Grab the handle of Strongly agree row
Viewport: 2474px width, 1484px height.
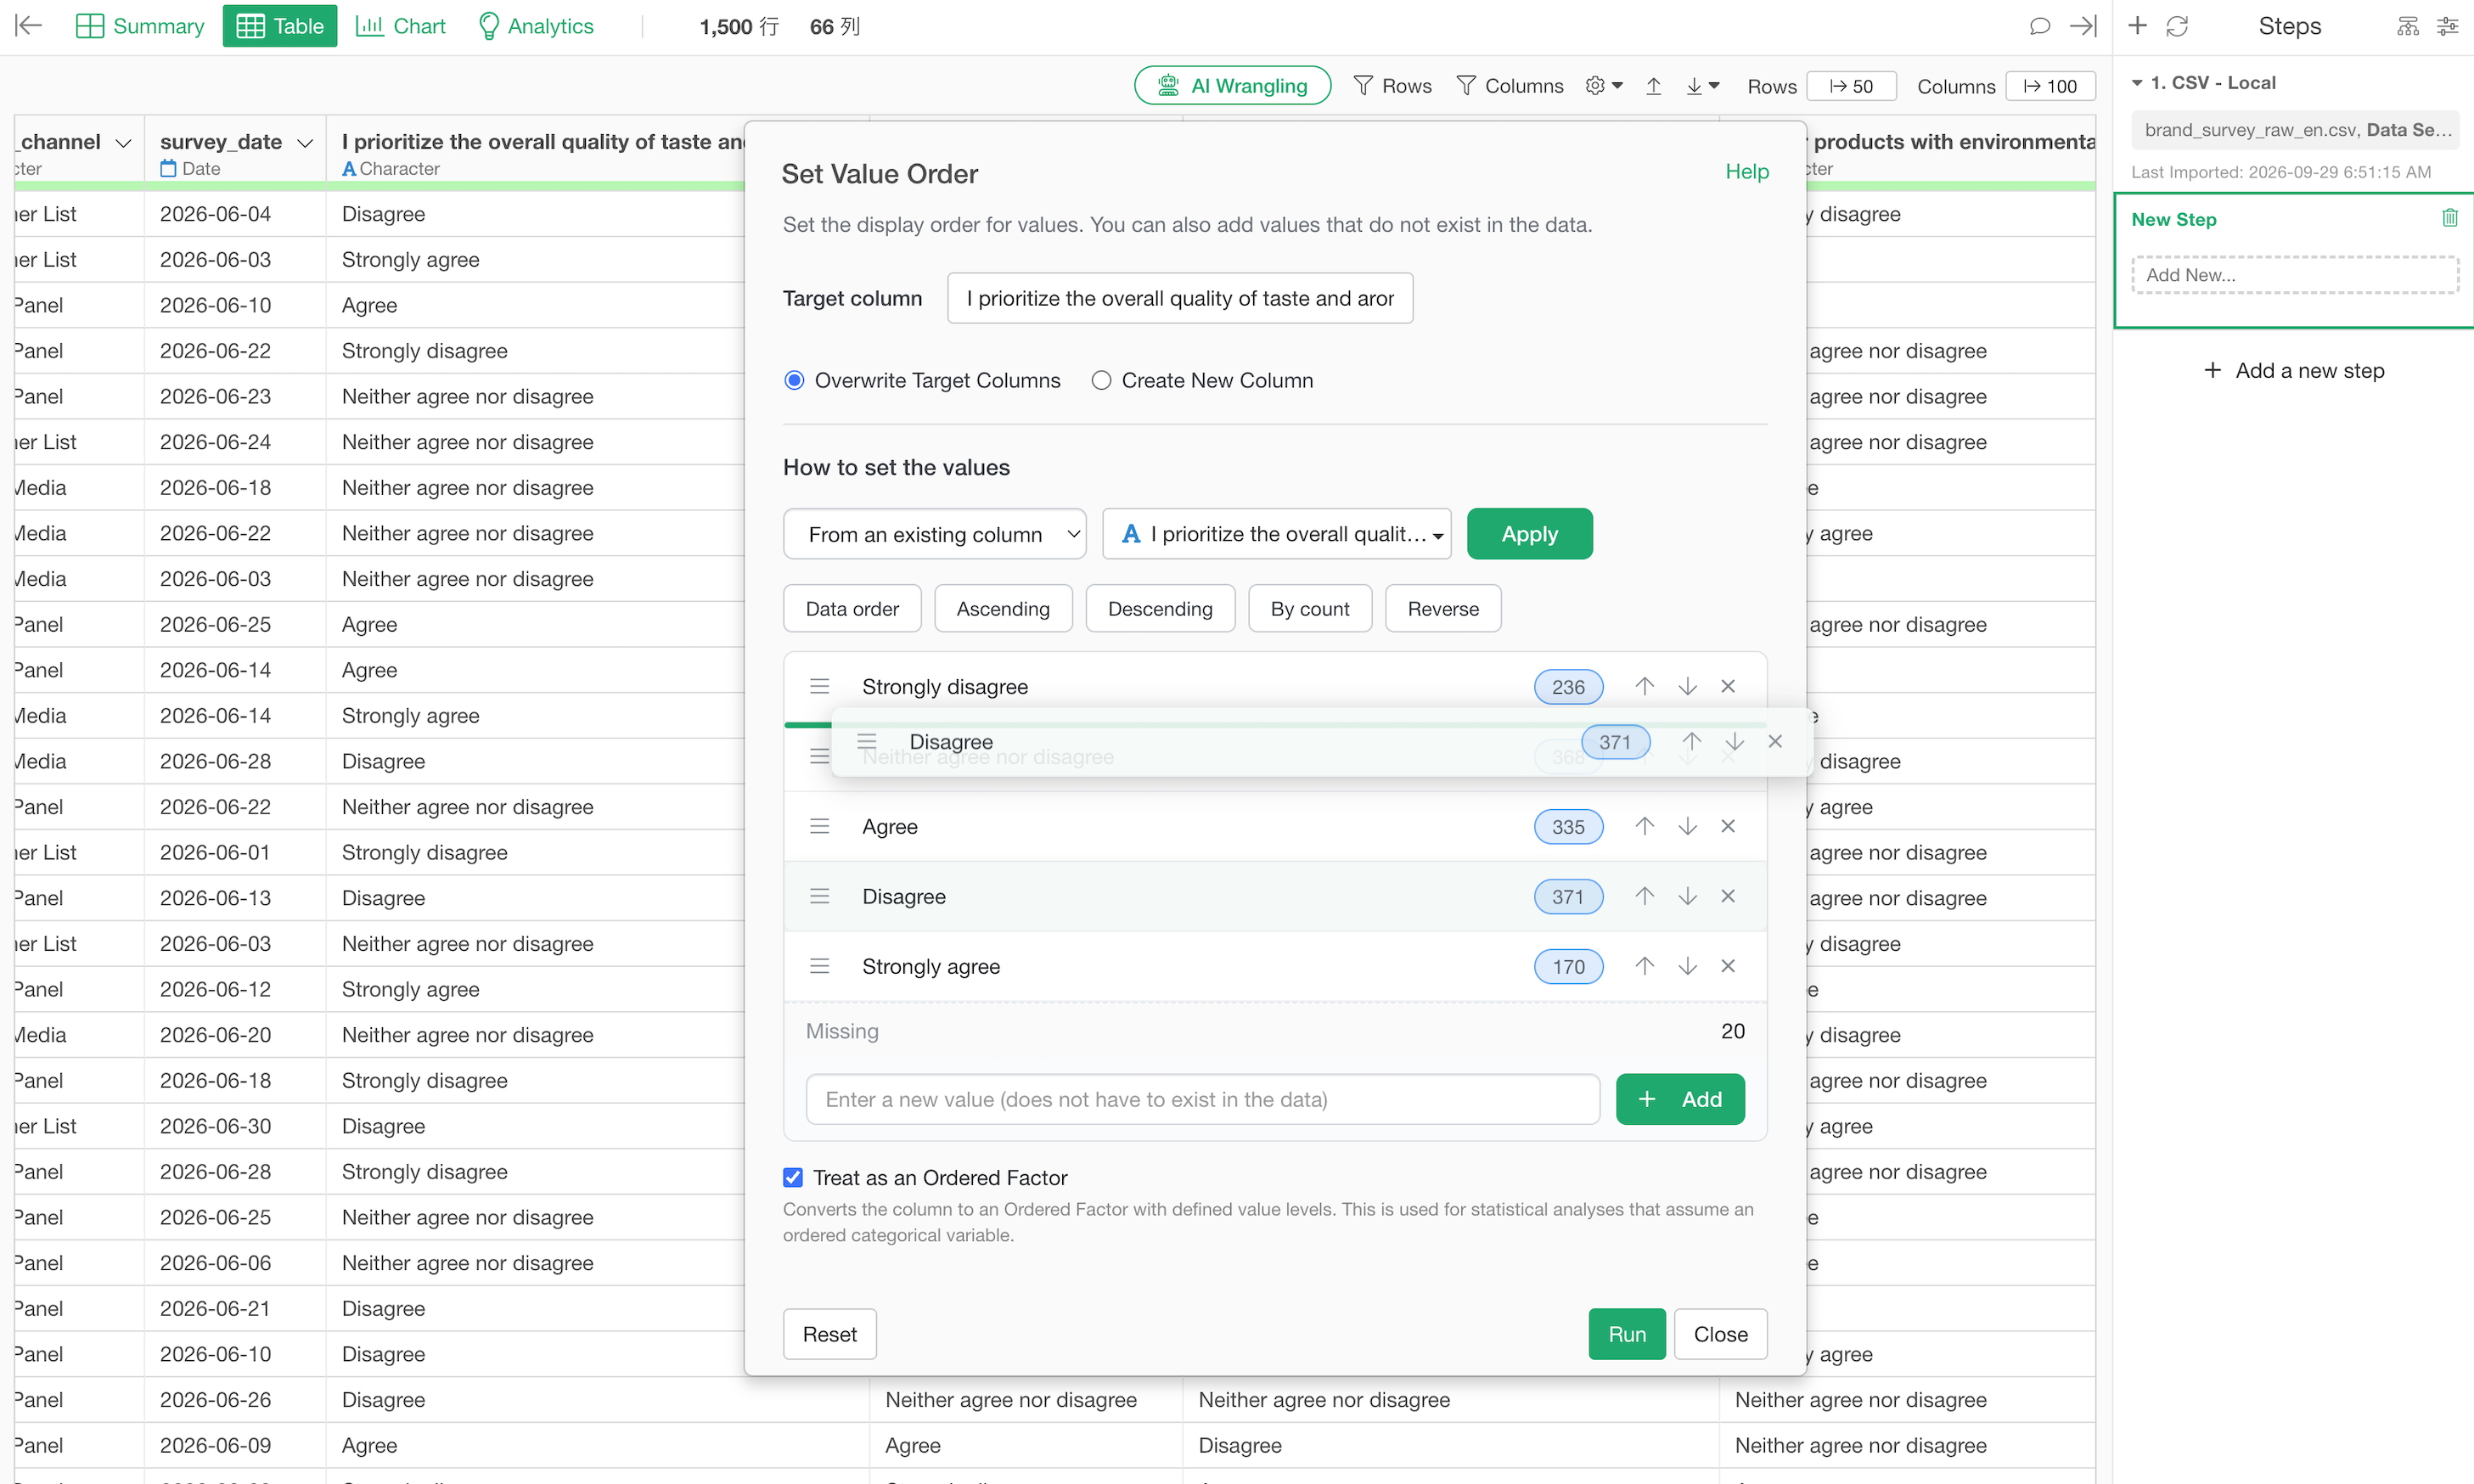coord(819,966)
